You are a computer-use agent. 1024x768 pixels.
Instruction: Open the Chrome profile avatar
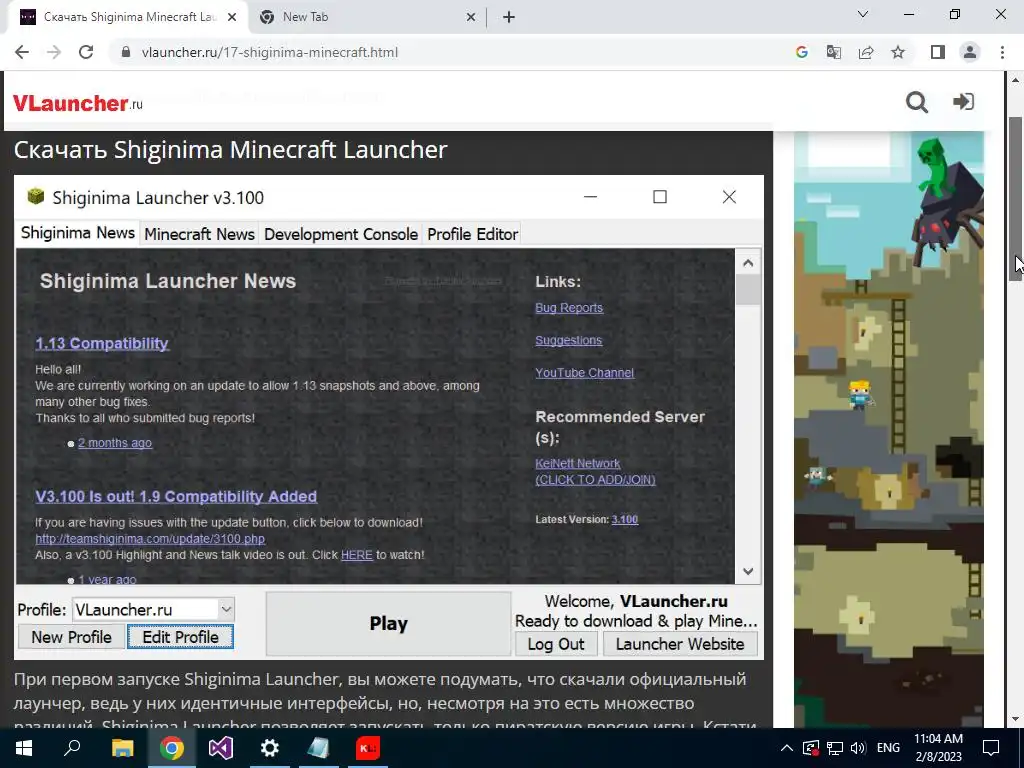coord(970,52)
